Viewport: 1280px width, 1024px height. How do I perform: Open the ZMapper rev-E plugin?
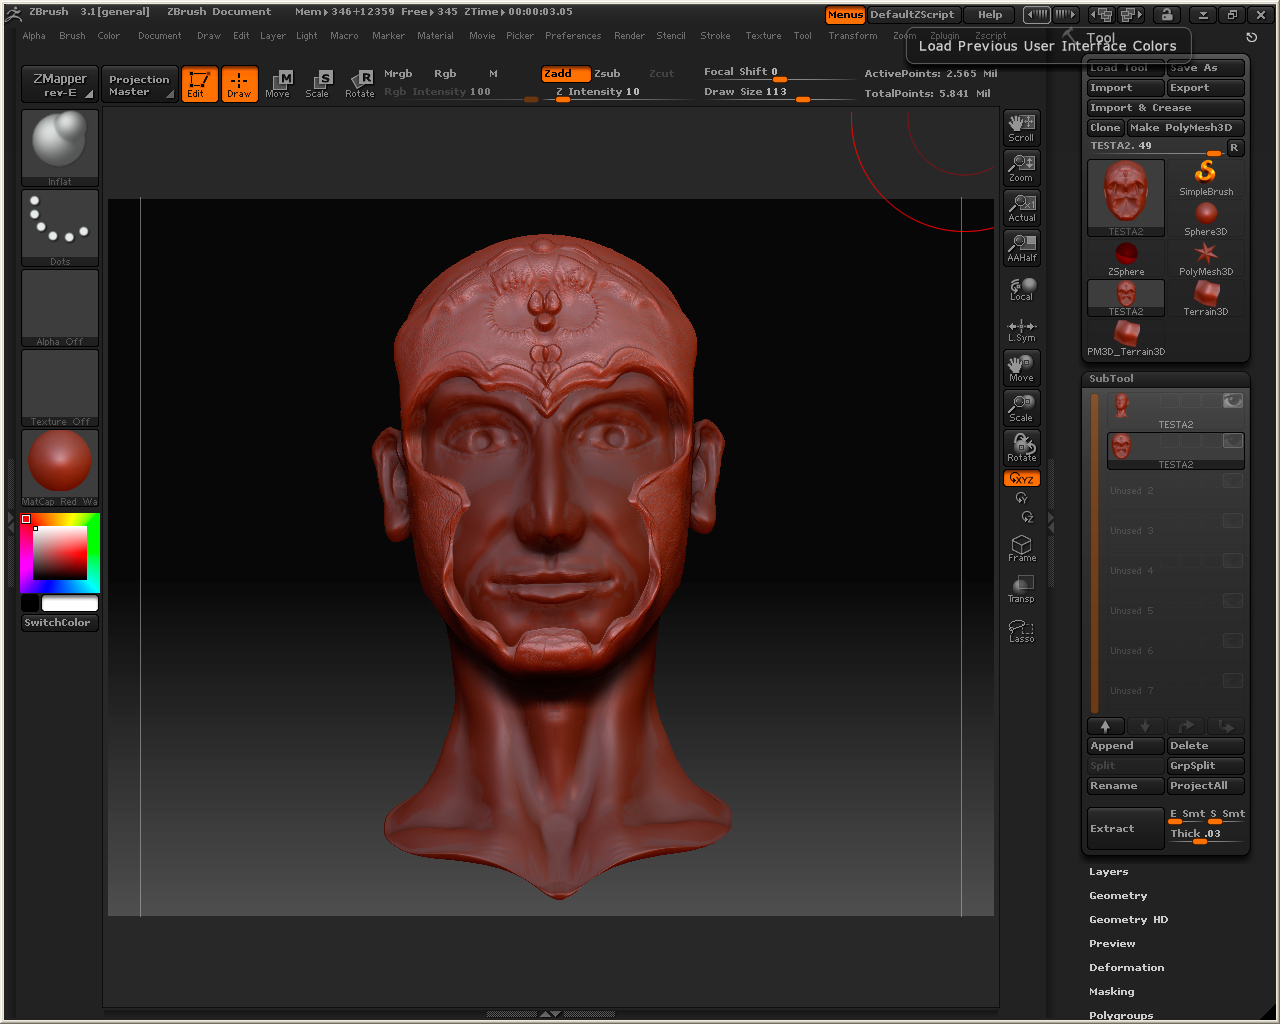click(60, 85)
